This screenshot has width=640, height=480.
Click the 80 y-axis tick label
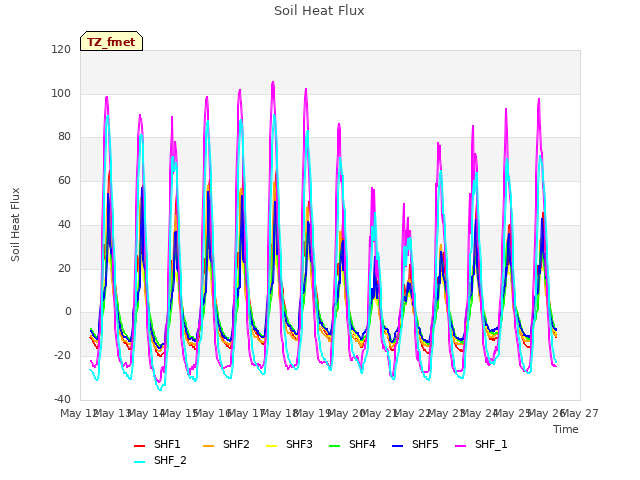point(64,137)
